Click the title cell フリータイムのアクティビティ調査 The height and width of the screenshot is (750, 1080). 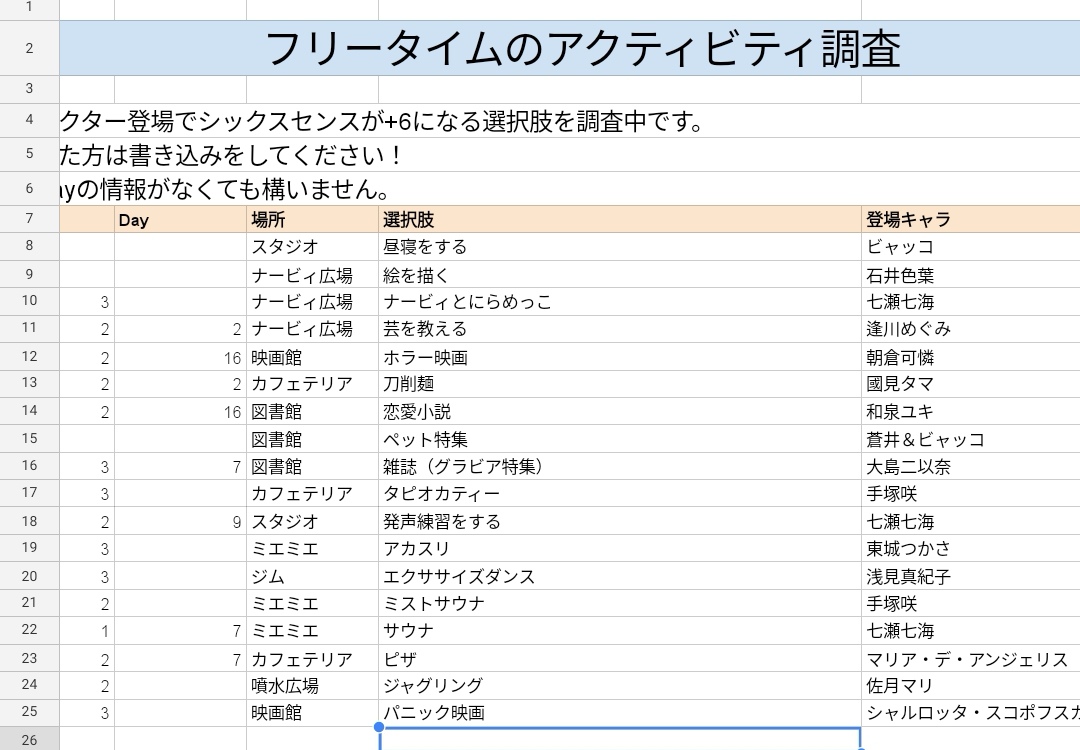tap(583, 49)
